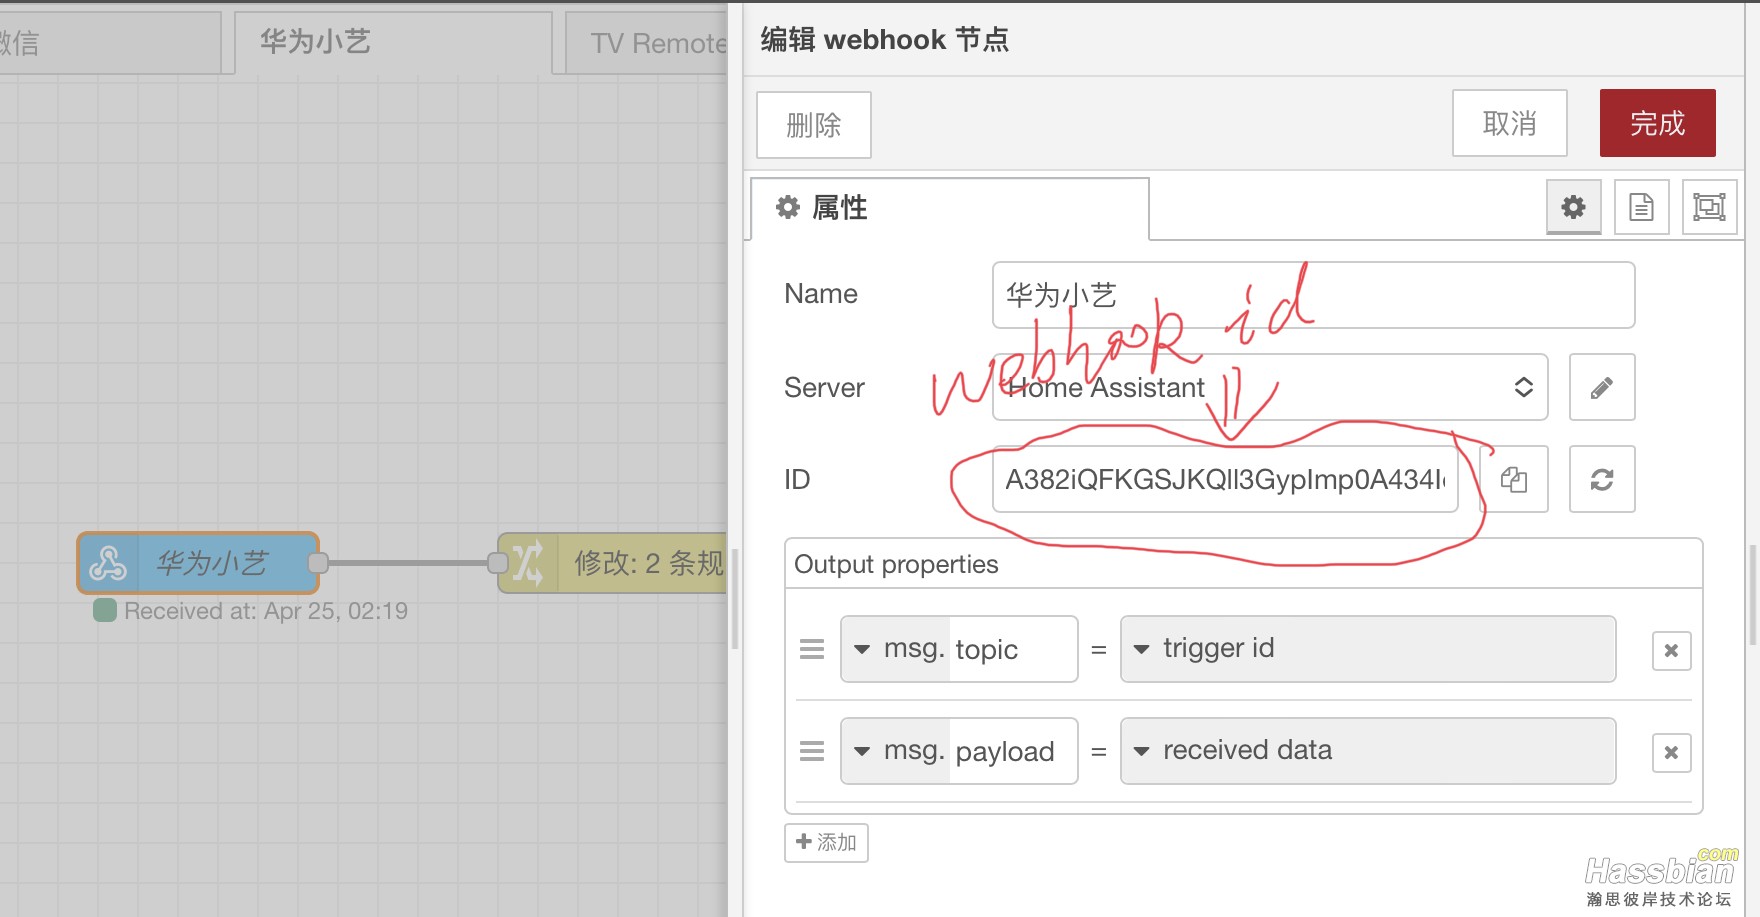The height and width of the screenshot is (917, 1760).
Task: Click 删除 button to delete node
Action: click(814, 125)
